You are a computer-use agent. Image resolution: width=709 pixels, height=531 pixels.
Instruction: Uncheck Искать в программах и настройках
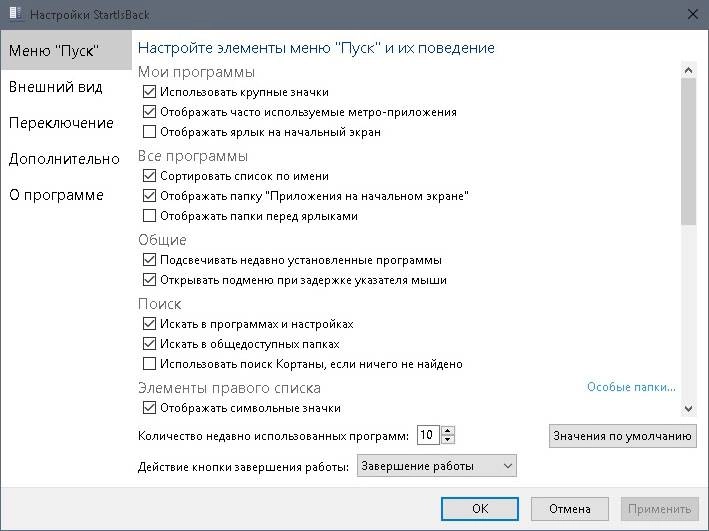pos(149,324)
